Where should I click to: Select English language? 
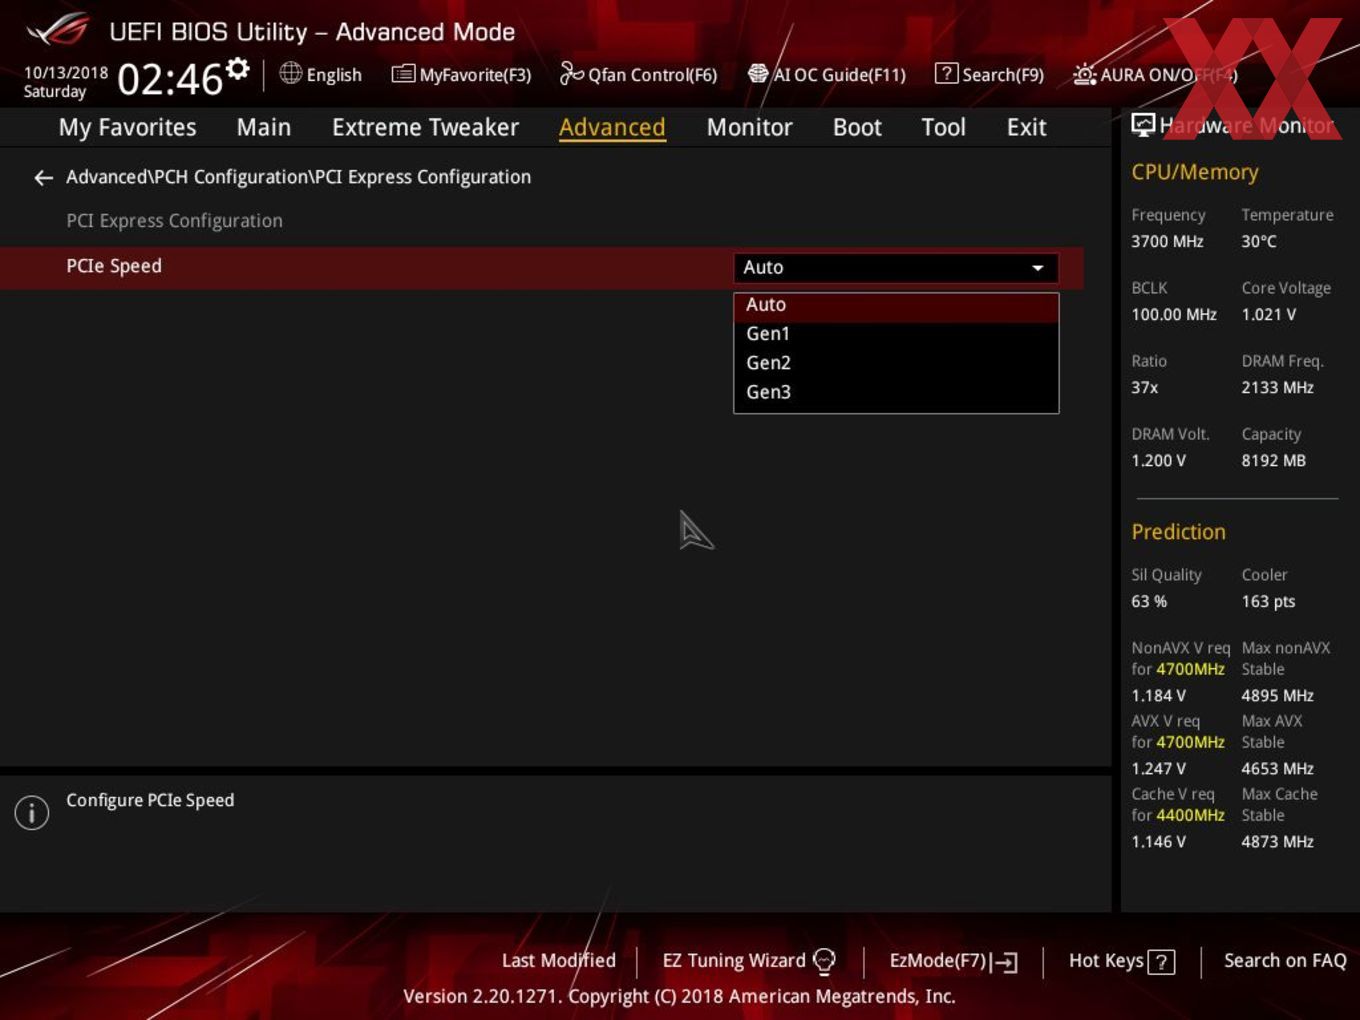(334, 75)
